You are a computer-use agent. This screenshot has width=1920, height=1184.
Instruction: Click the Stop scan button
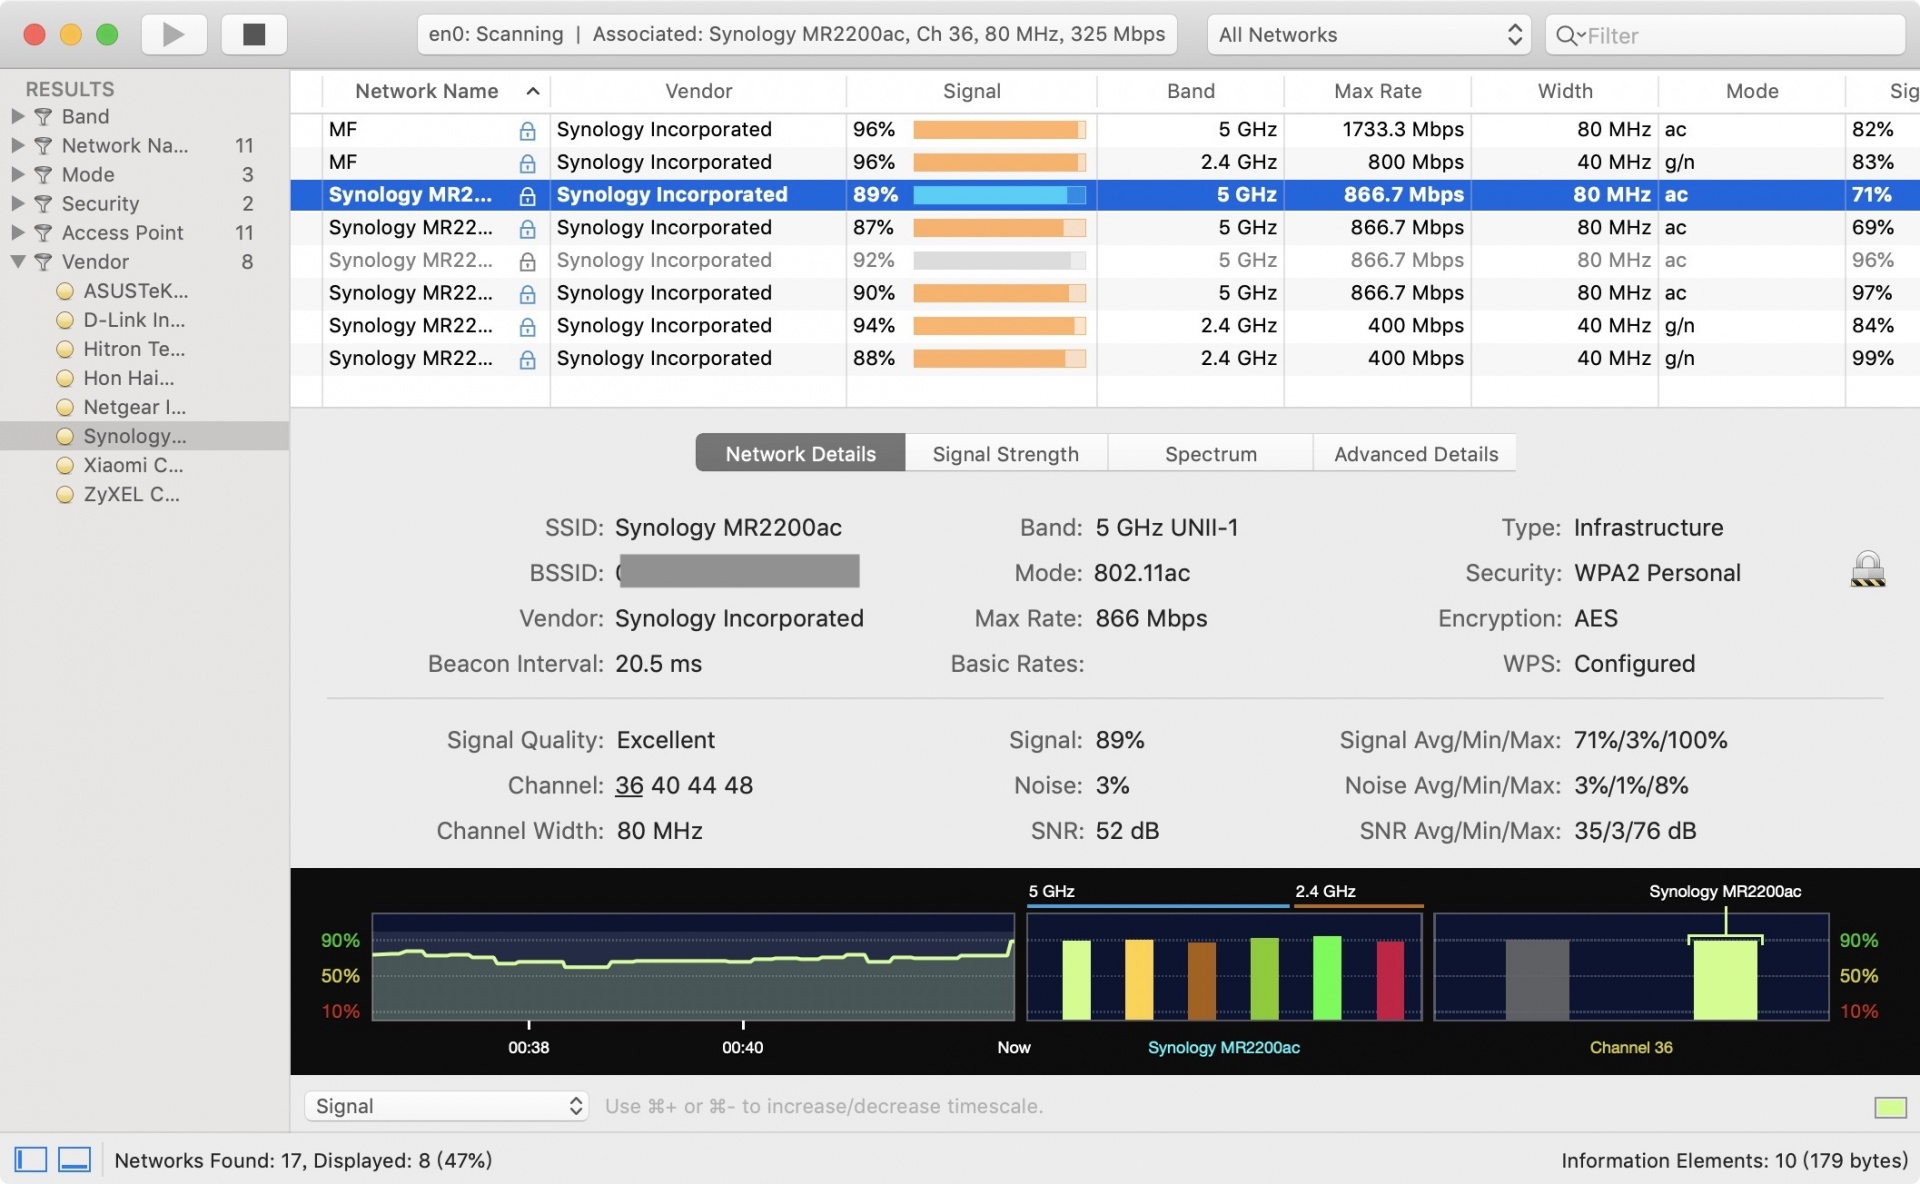(254, 34)
